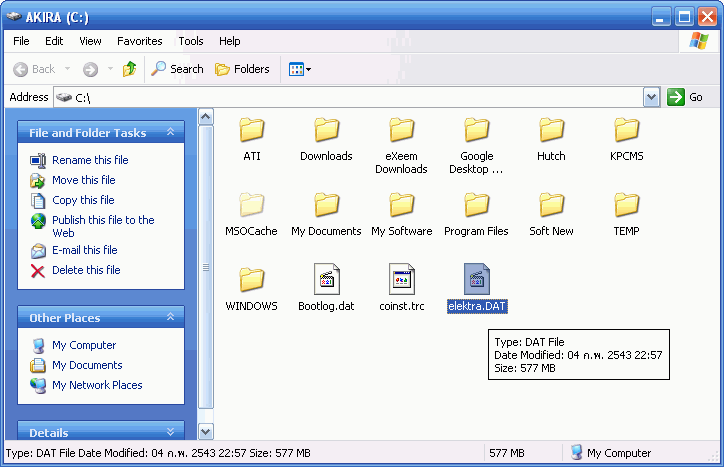Open the View menu
Viewport: 724px width, 467px height.
coord(90,41)
